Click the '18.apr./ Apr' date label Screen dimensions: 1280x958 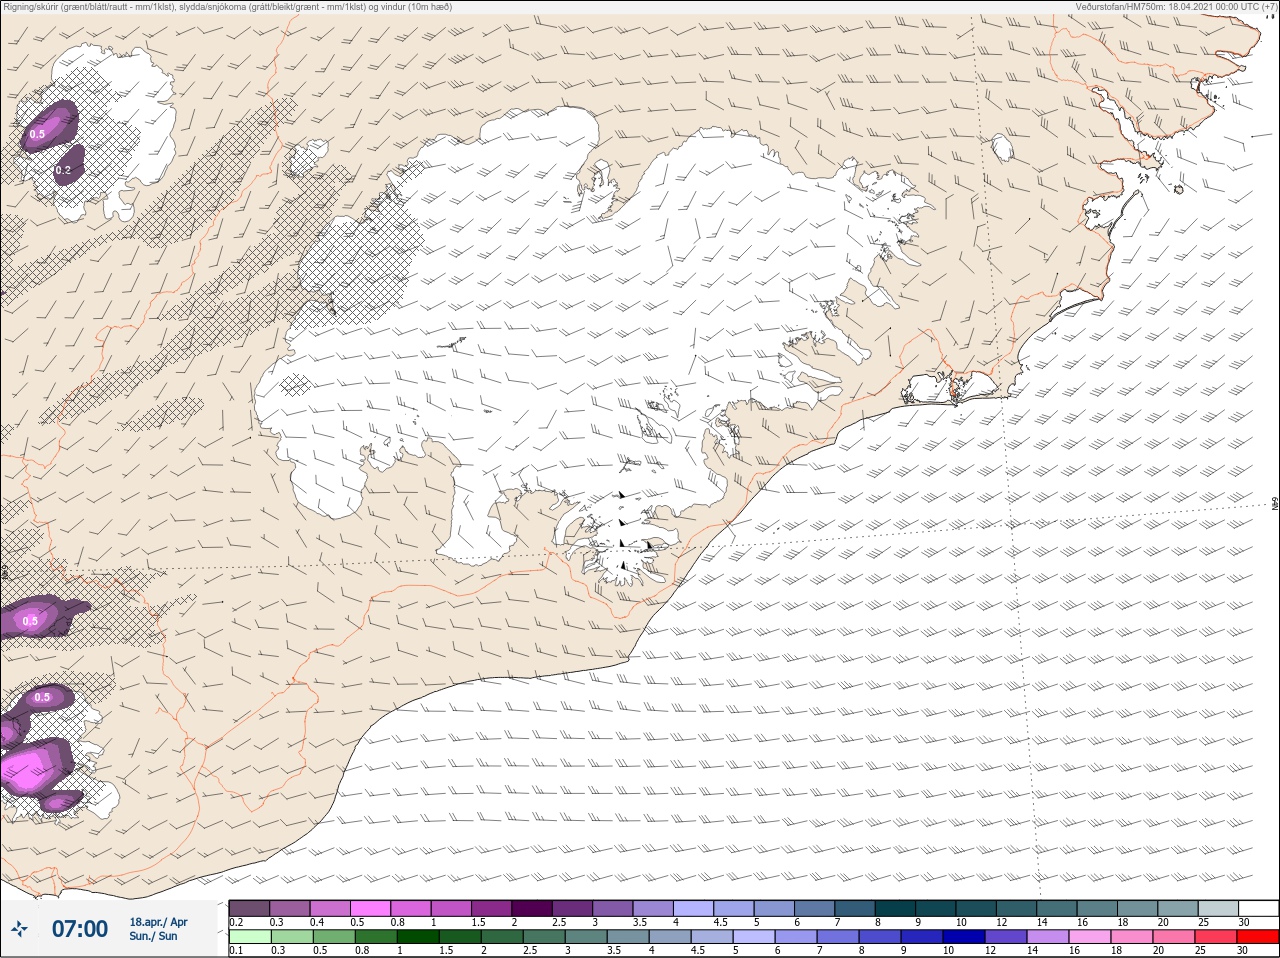[x=158, y=922]
